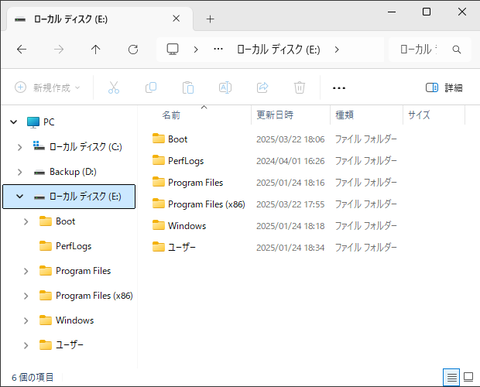
Task: Switch to details list view in status bar
Action: [452, 377]
